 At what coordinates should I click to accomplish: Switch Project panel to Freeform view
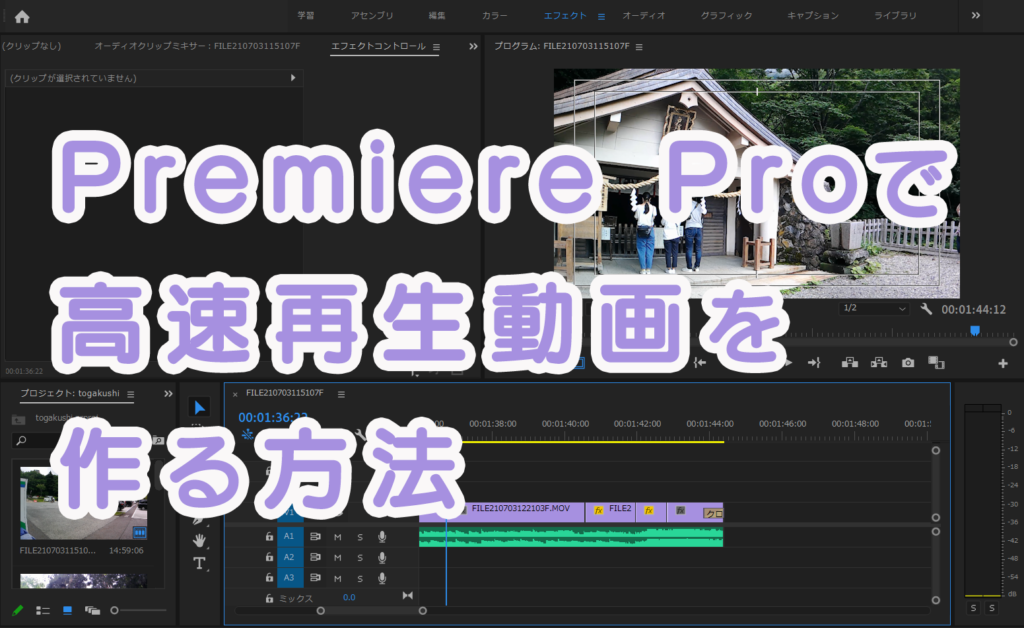pyautogui.click(x=92, y=610)
